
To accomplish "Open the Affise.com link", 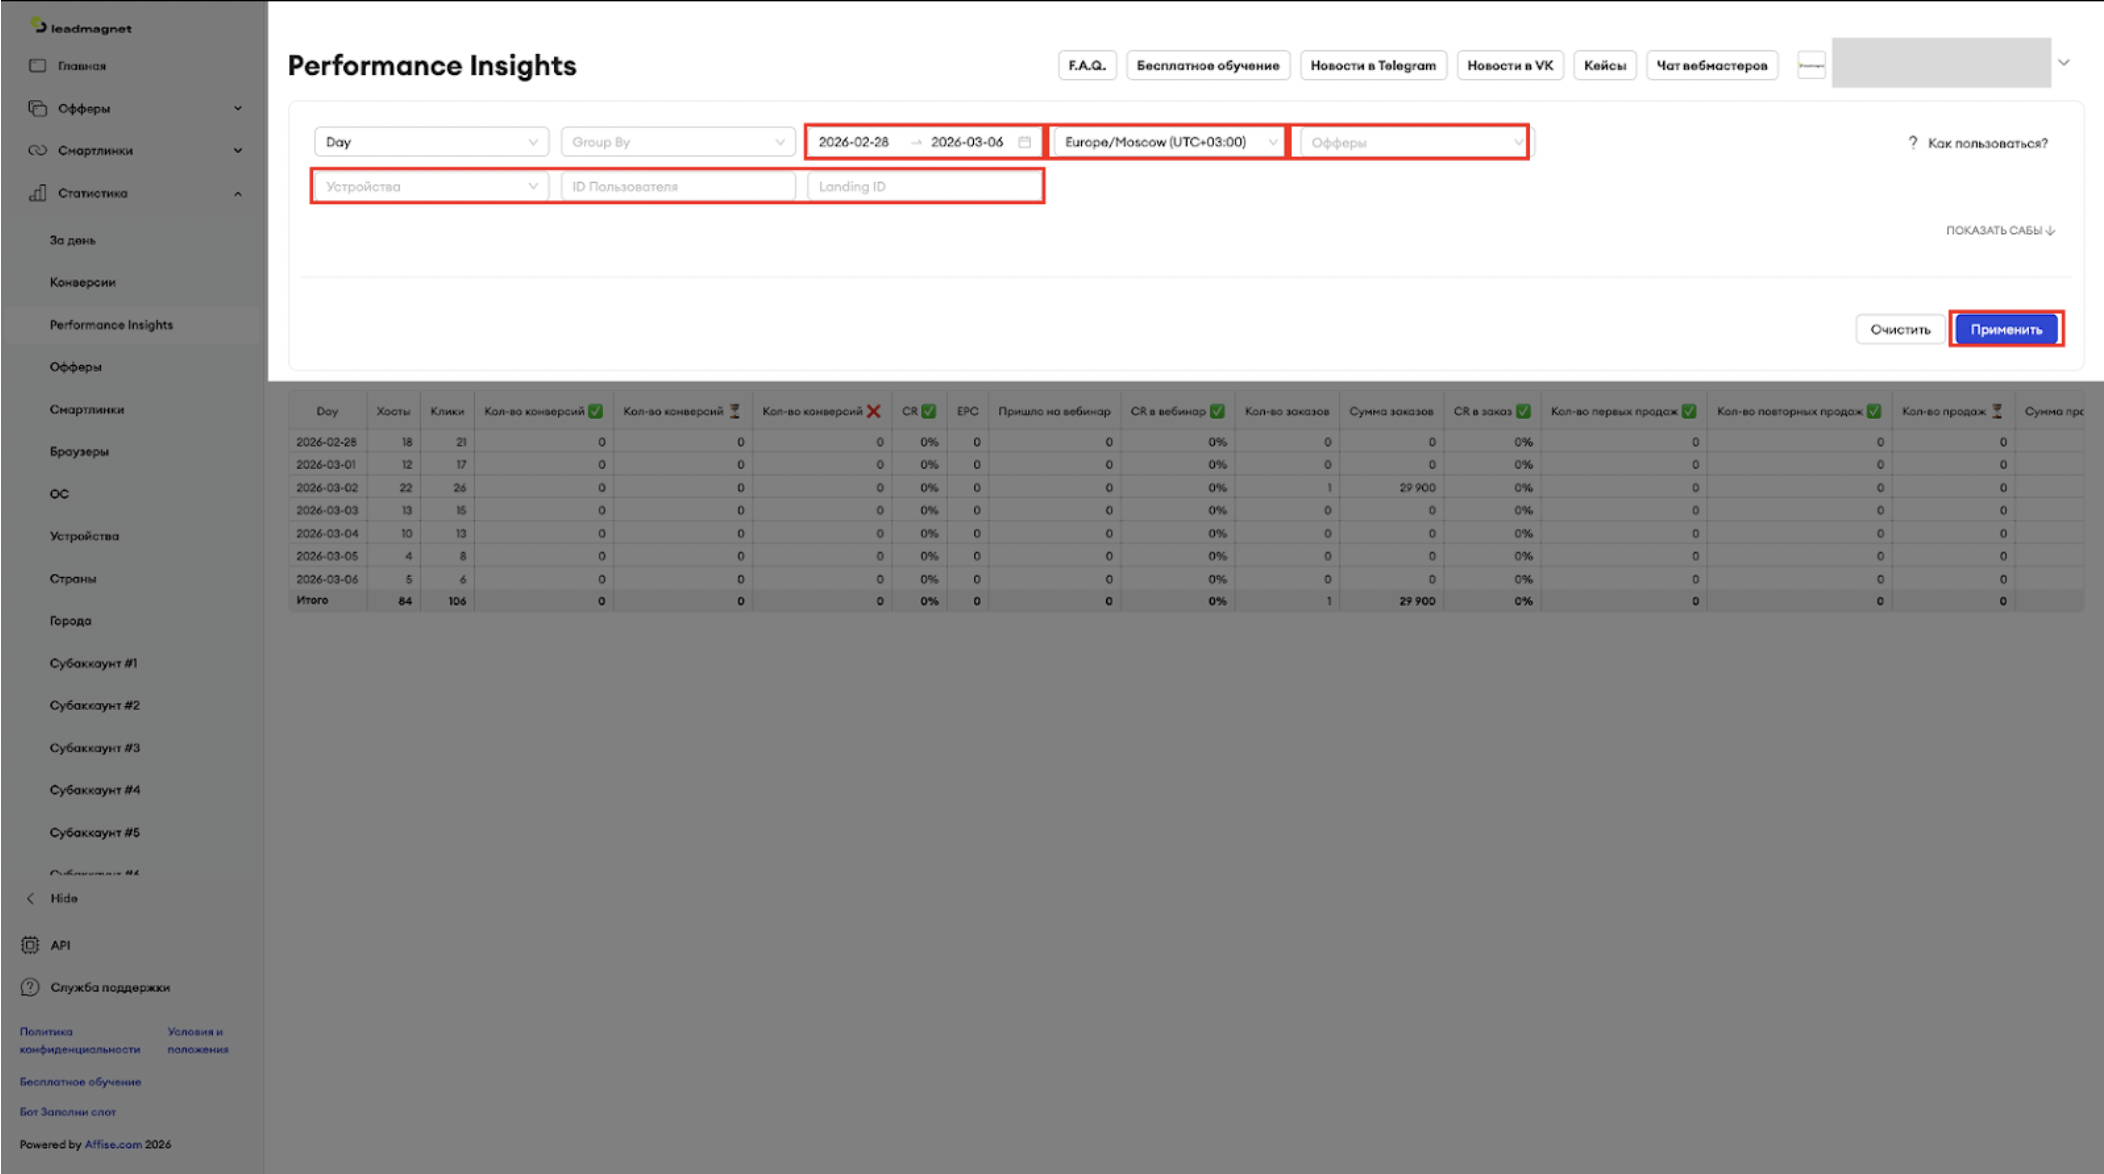I will (113, 1144).
